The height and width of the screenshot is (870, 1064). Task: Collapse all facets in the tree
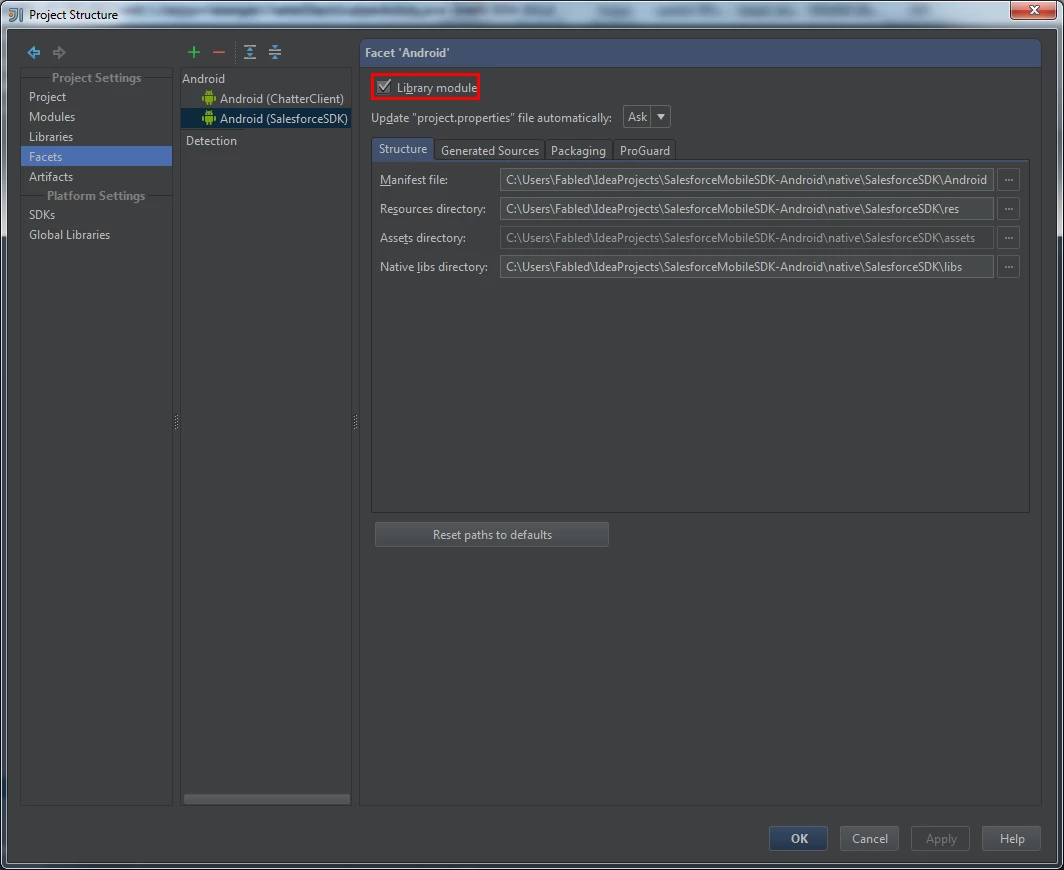[275, 52]
